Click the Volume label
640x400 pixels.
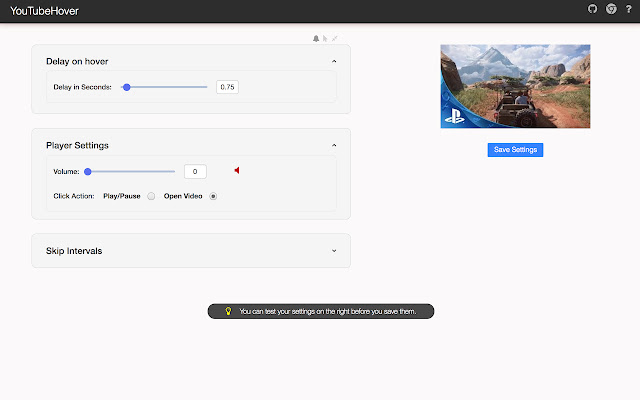pyautogui.click(x=66, y=172)
